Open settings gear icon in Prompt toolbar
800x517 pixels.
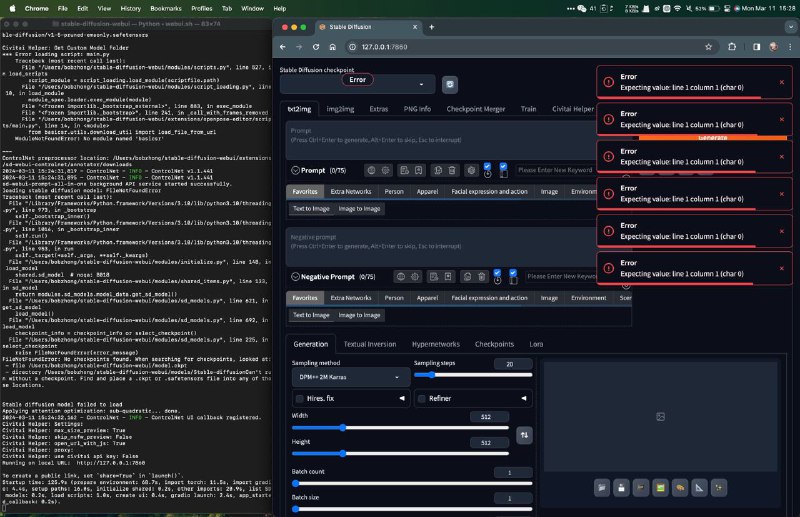(x=386, y=170)
